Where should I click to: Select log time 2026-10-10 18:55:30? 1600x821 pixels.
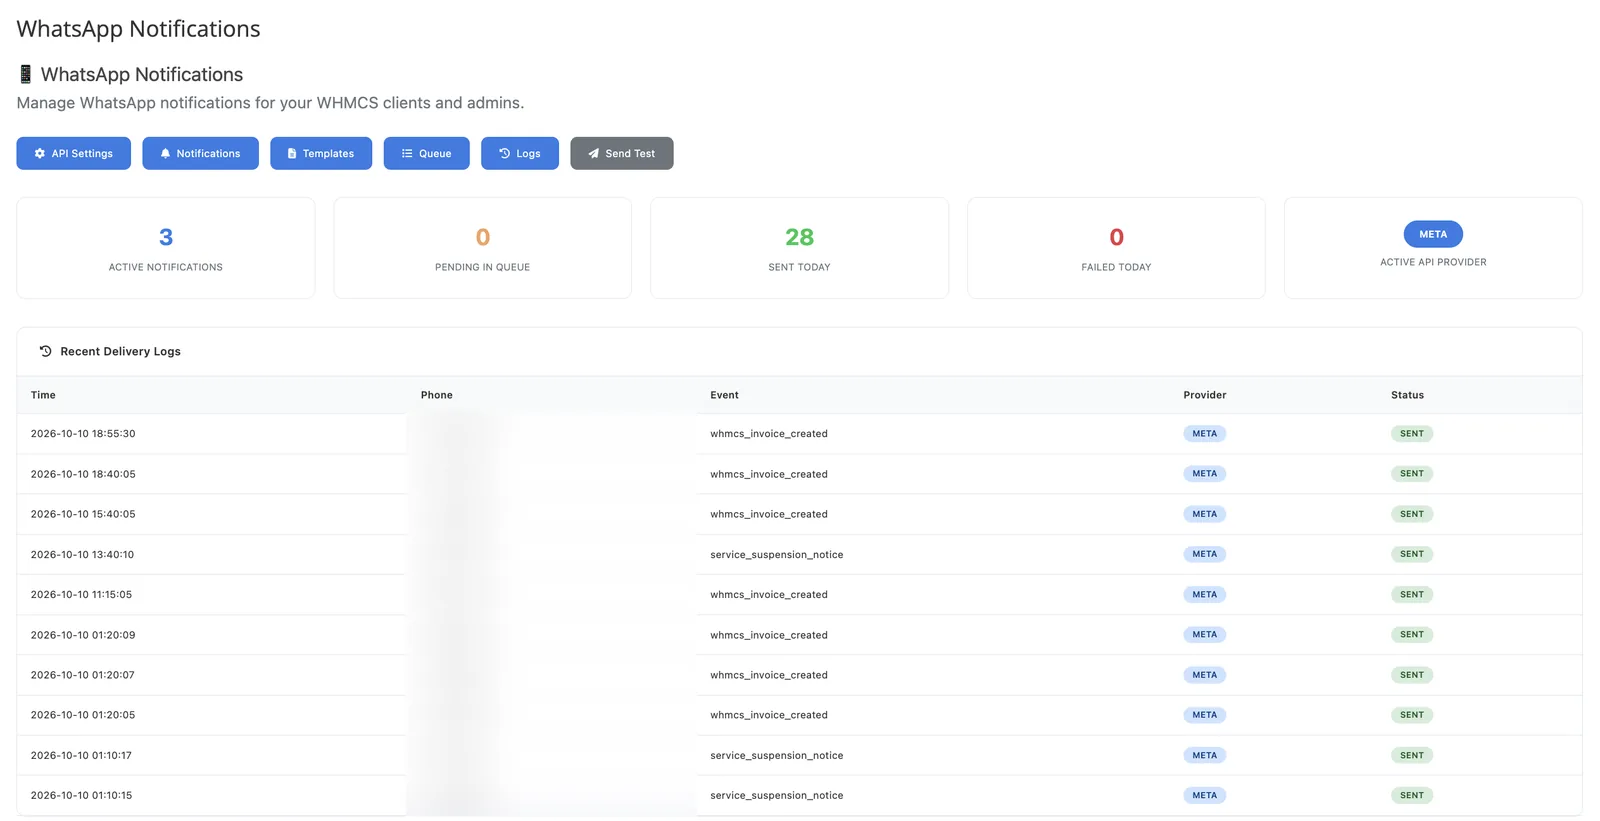(83, 434)
